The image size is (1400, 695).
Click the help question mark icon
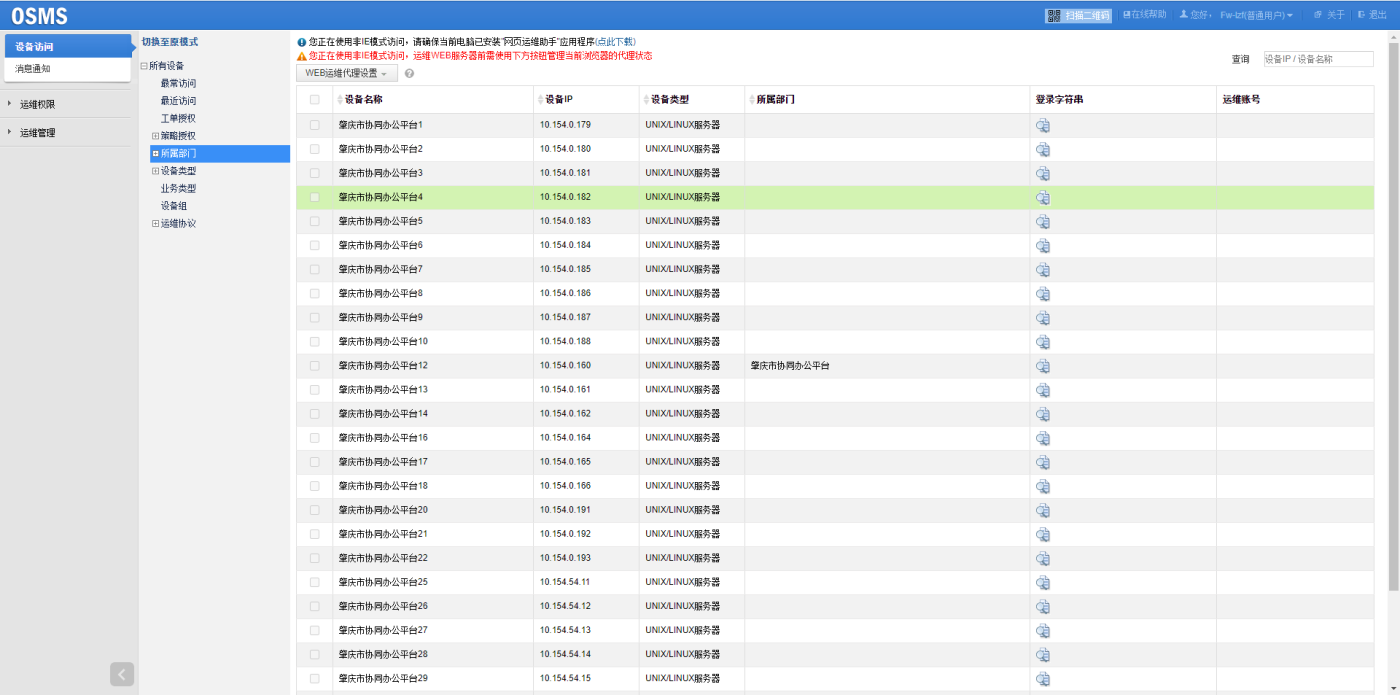409,73
